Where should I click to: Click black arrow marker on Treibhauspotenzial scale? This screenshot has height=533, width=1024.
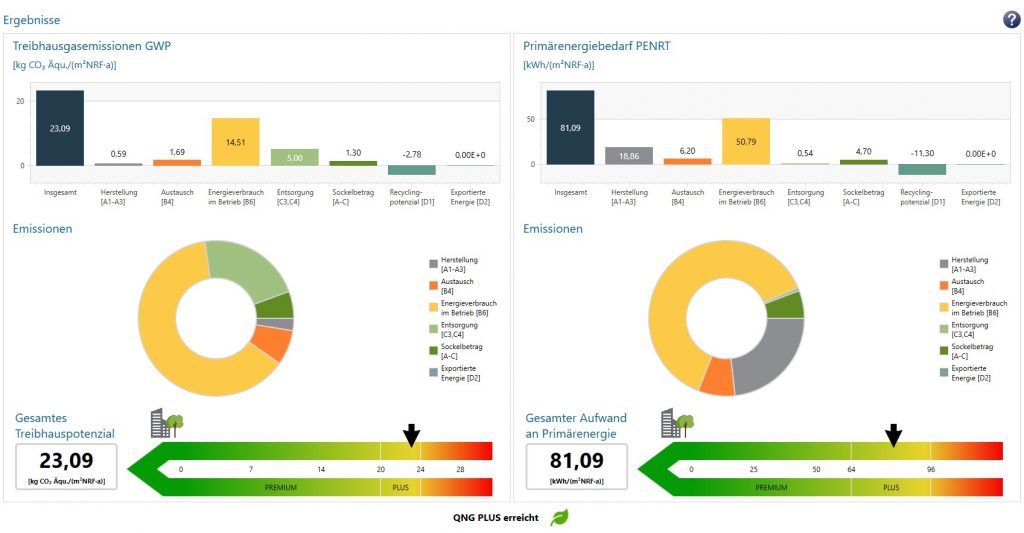[410, 435]
